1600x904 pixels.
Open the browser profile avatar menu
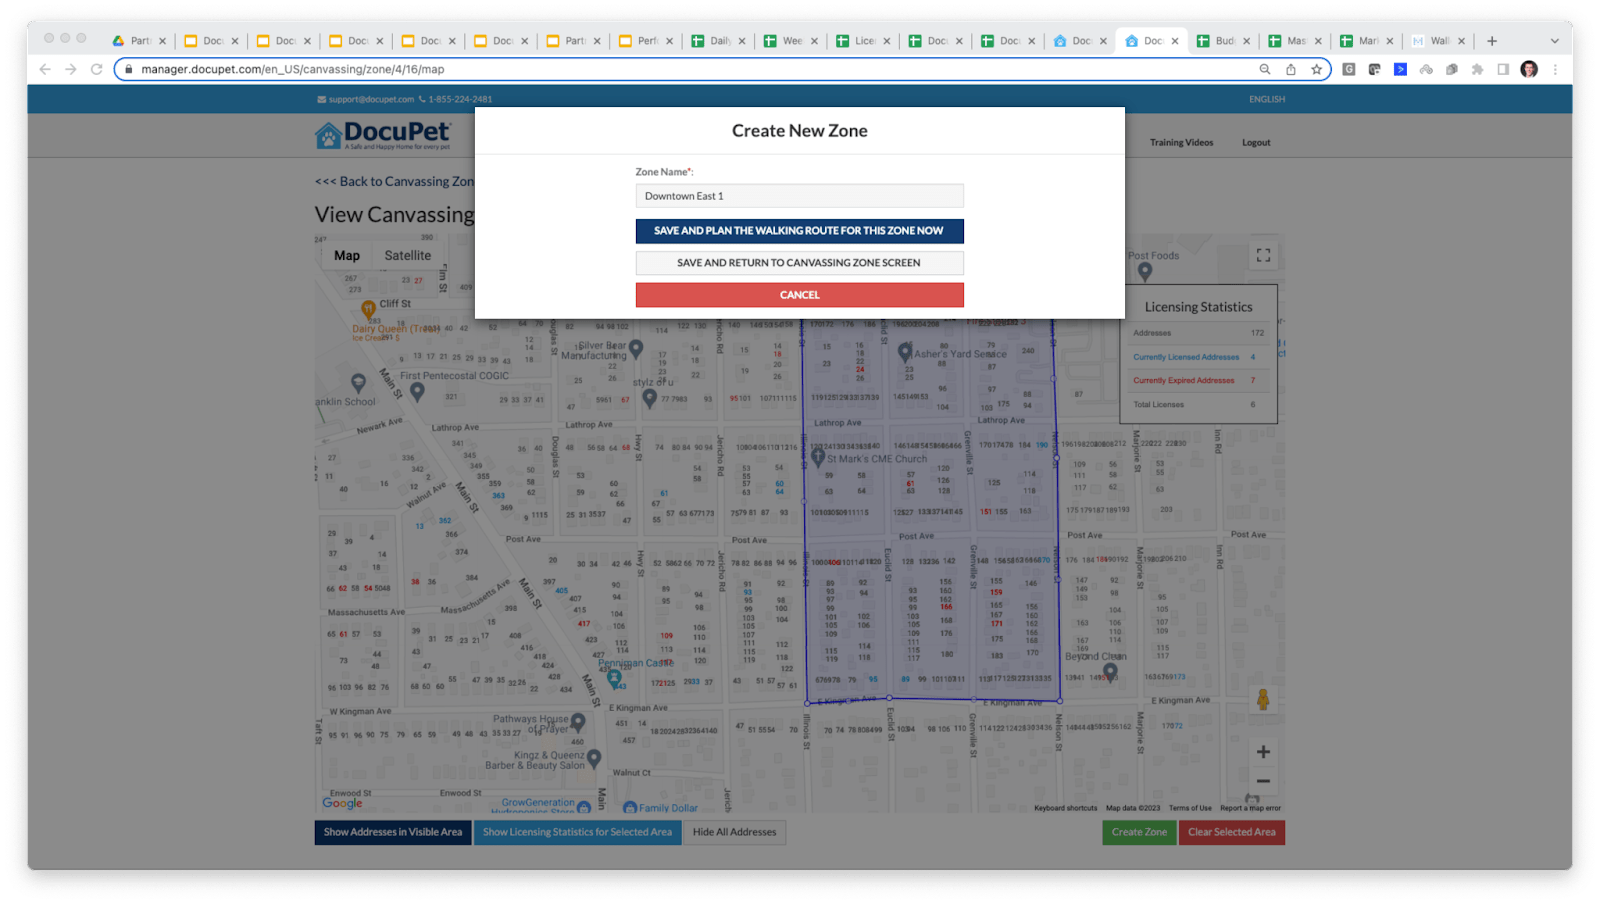coord(1528,69)
